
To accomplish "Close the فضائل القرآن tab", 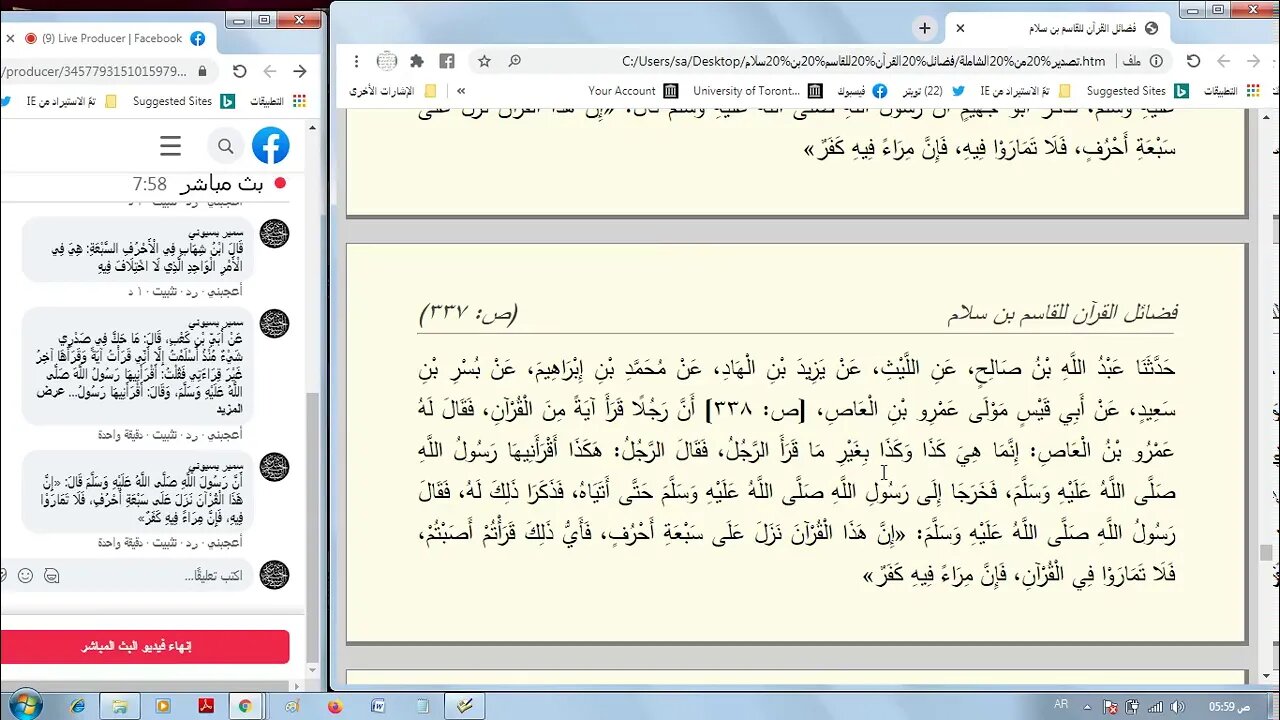I will (961, 28).
